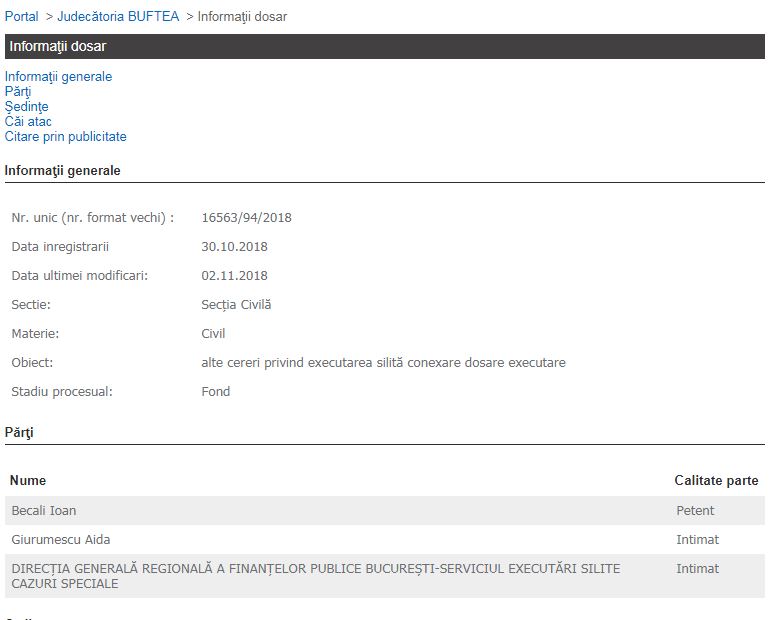
Task: Click last modified date 02.11.2018
Action: click(x=234, y=276)
